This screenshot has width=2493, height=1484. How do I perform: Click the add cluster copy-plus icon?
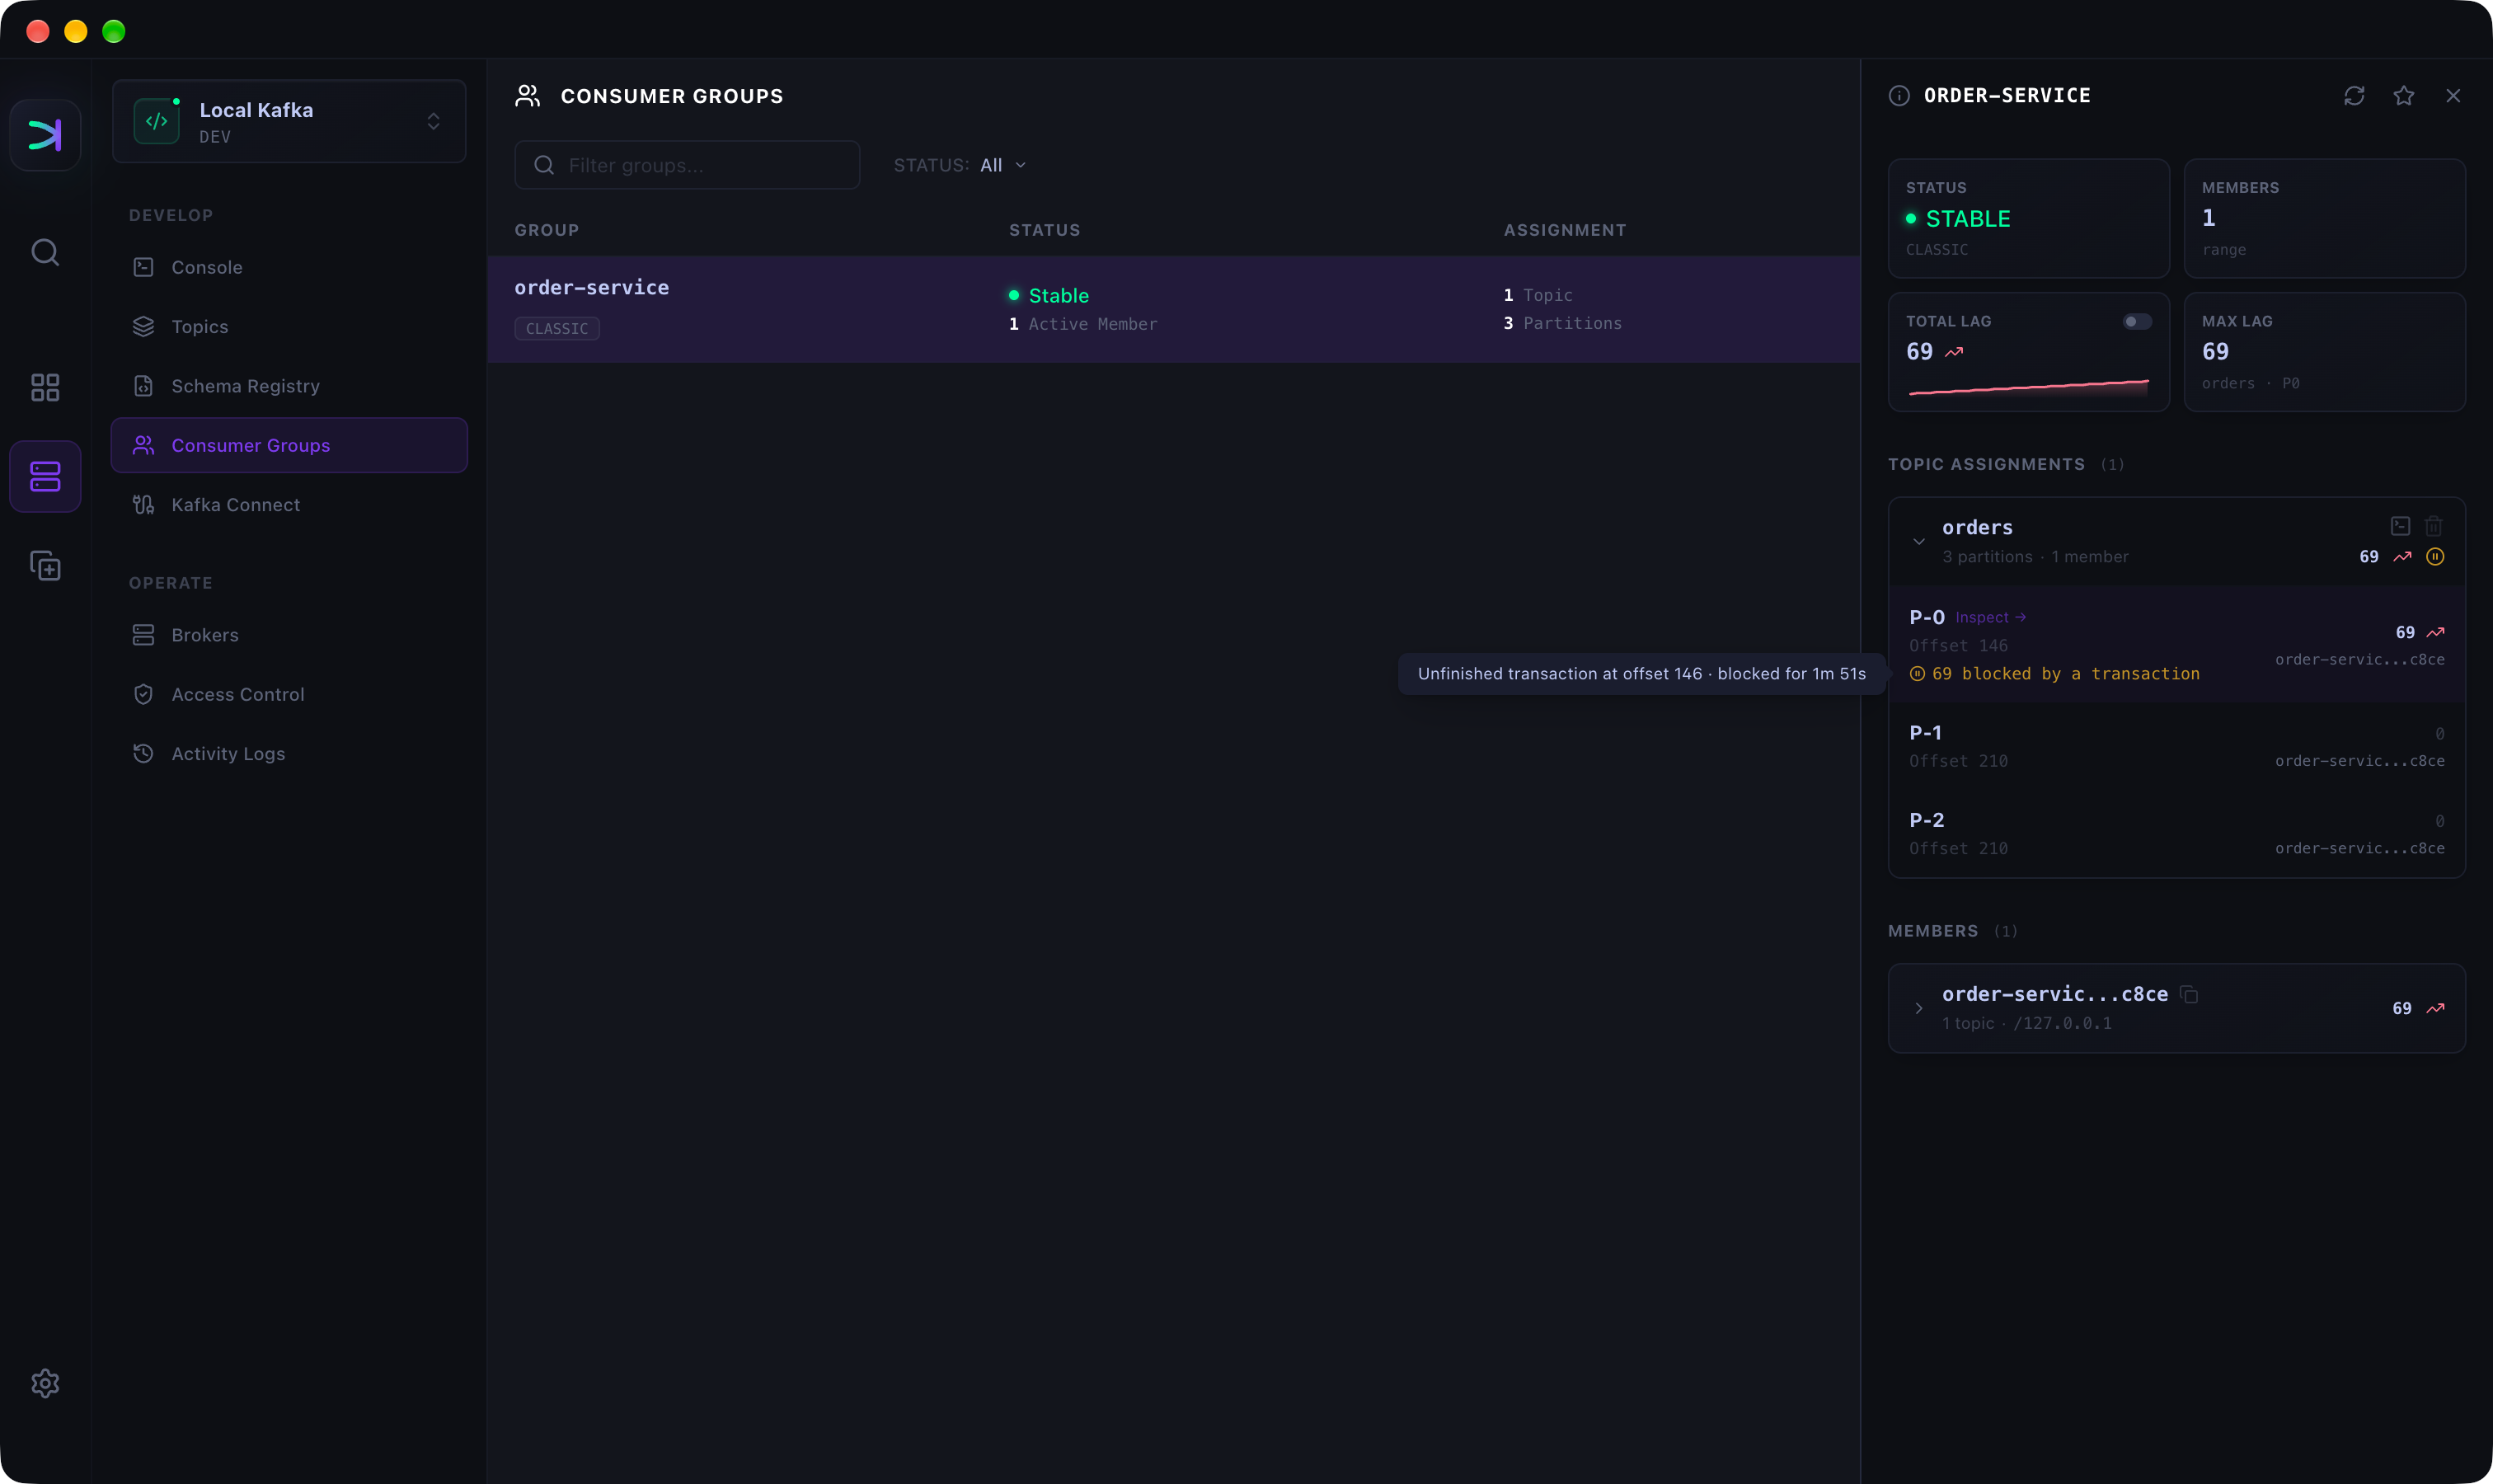click(45, 566)
